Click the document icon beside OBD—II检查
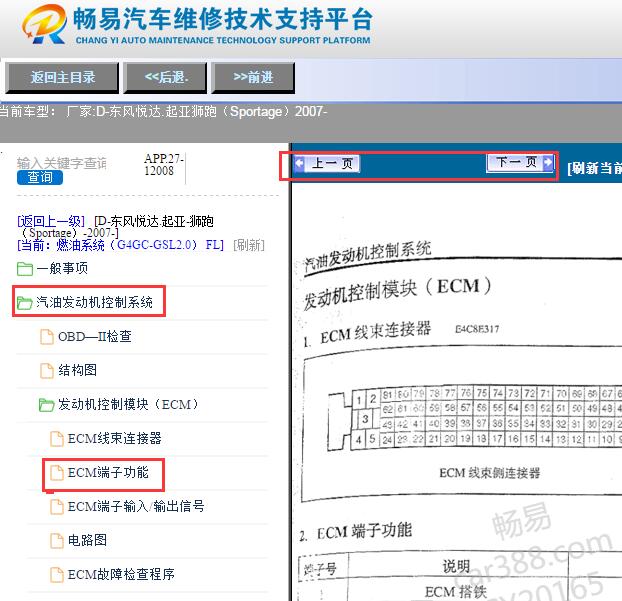Screen dimensions: 622x601 click(47, 337)
